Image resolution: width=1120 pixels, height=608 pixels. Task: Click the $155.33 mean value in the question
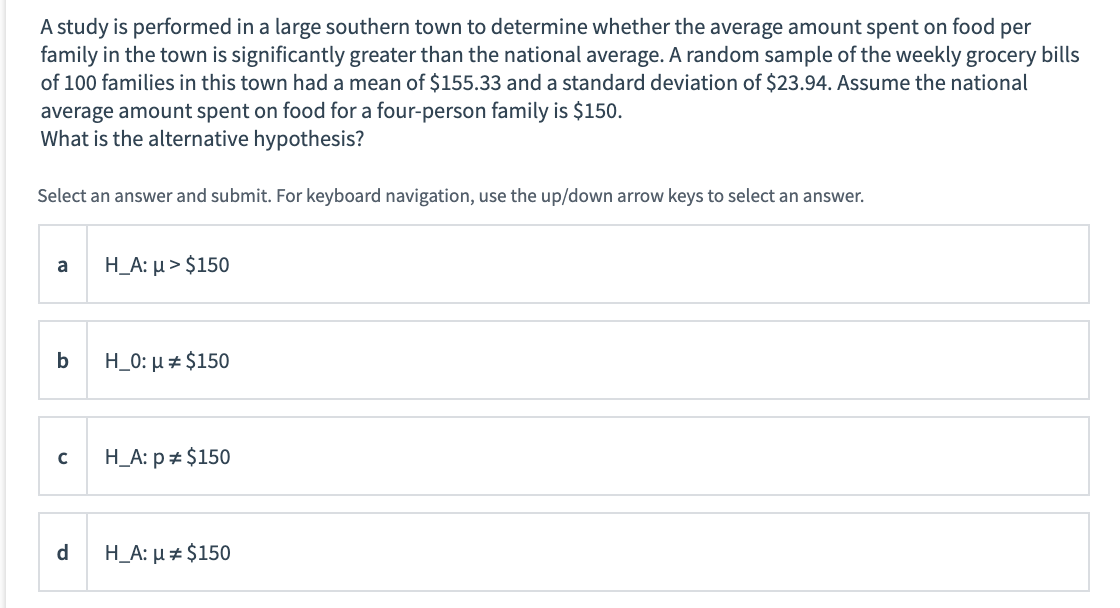click(x=466, y=83)
